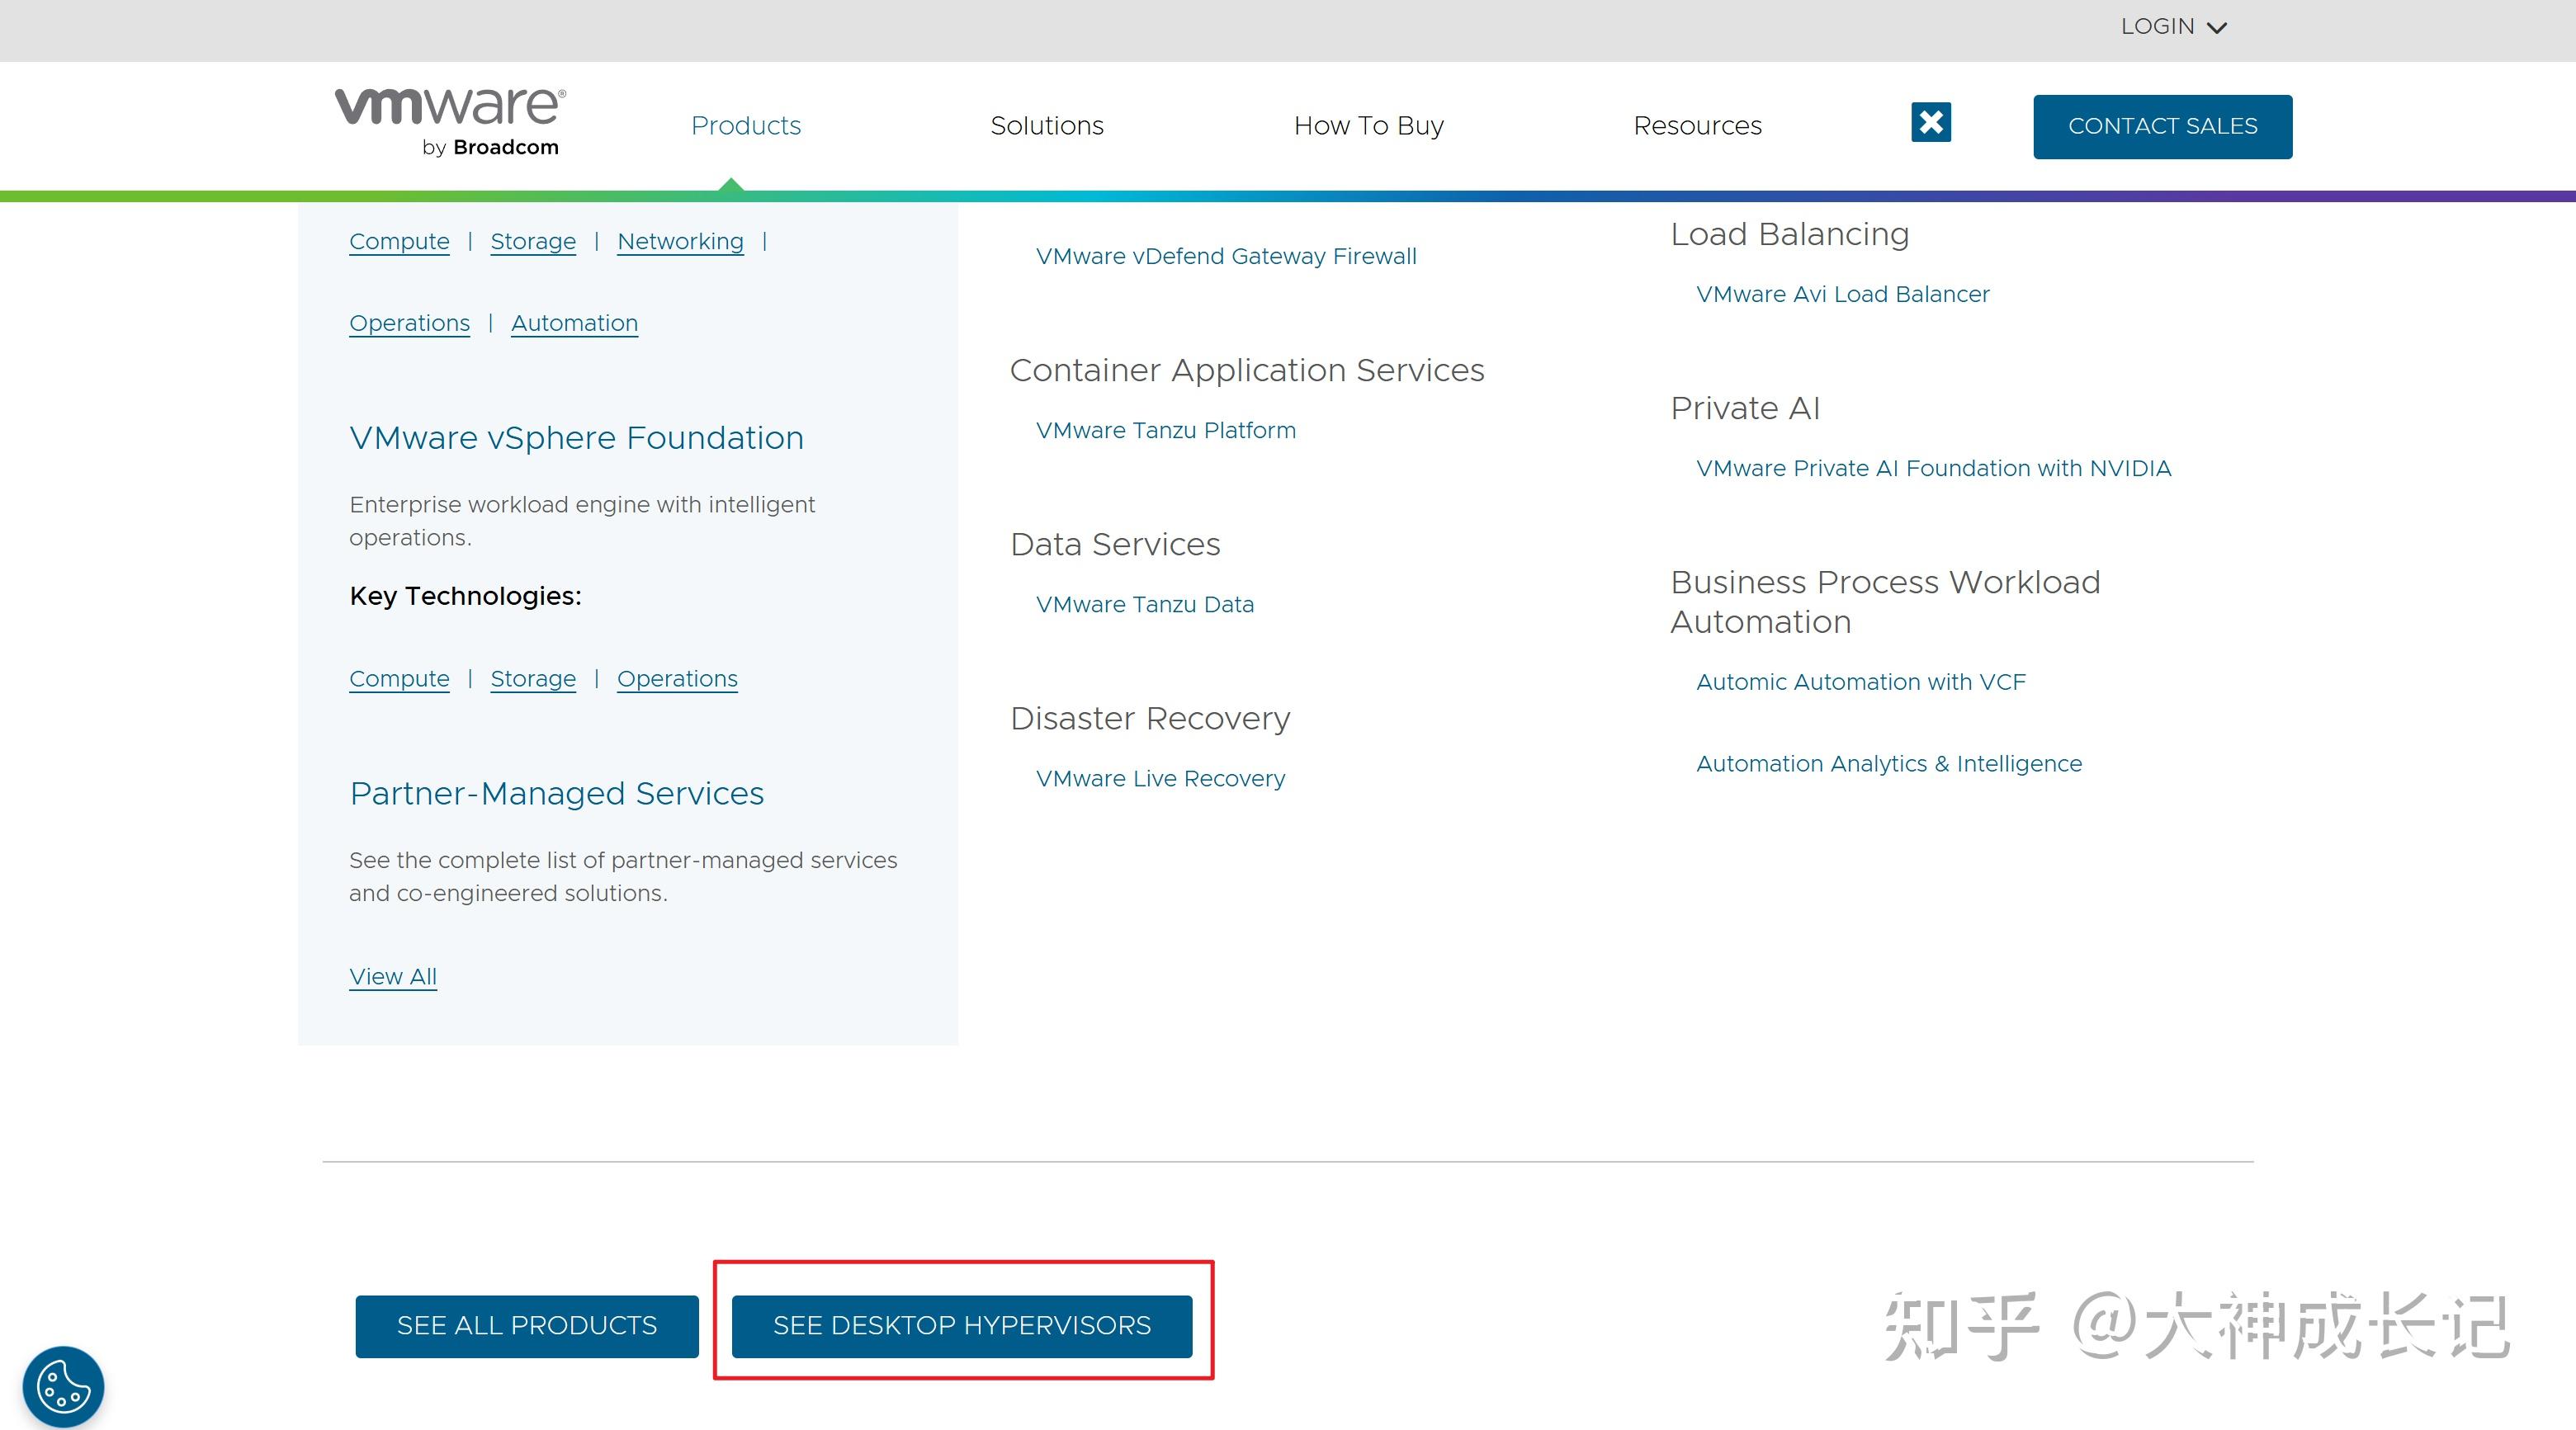Open the Networking key technology link
The image size is (2576, 1430).
tap(680, 241)
